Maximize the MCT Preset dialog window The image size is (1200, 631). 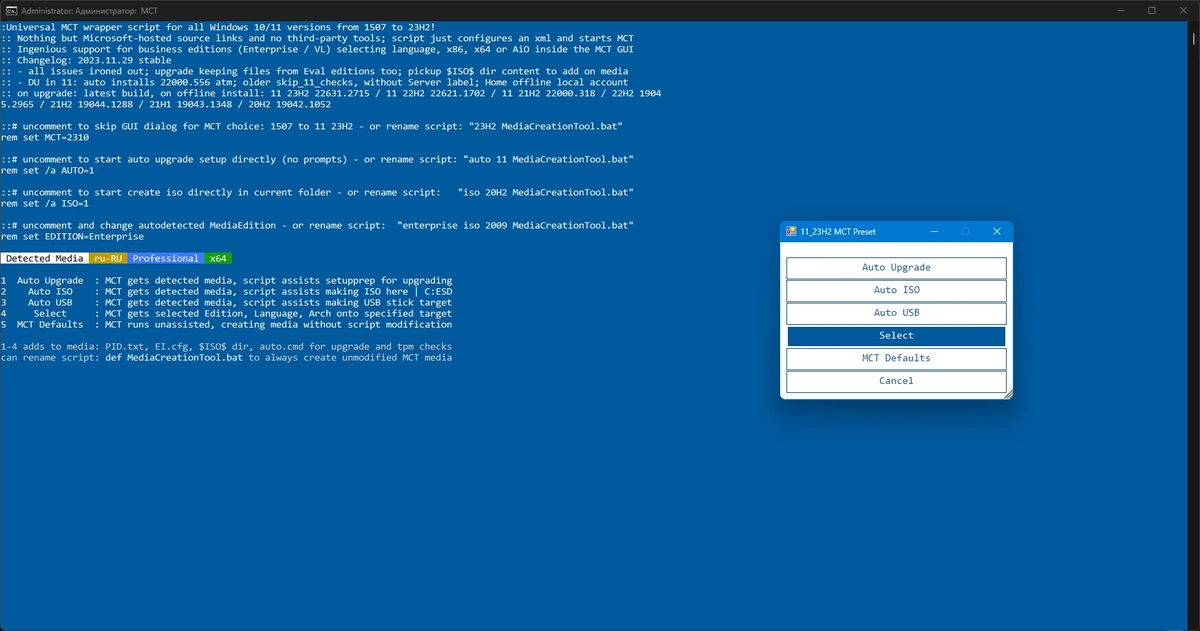(965, 232)
